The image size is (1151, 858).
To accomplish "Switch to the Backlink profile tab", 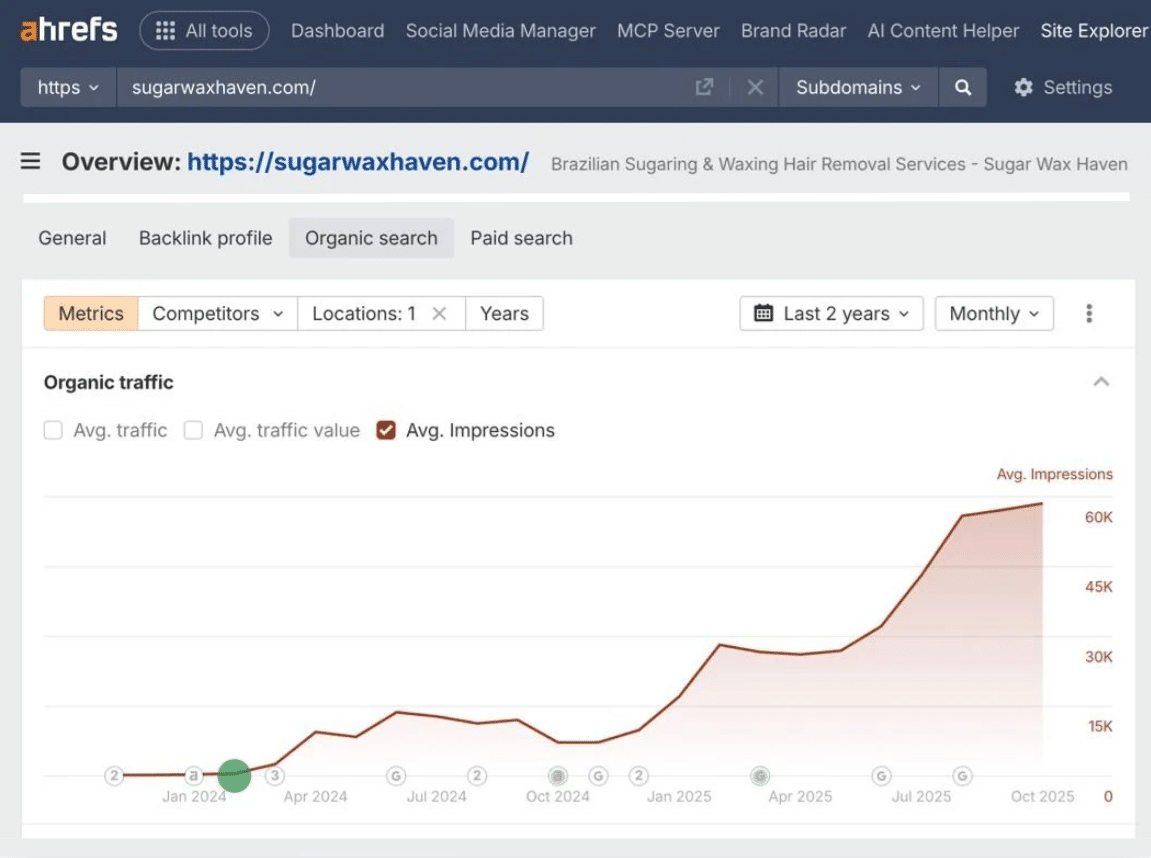I will (206, 238).
